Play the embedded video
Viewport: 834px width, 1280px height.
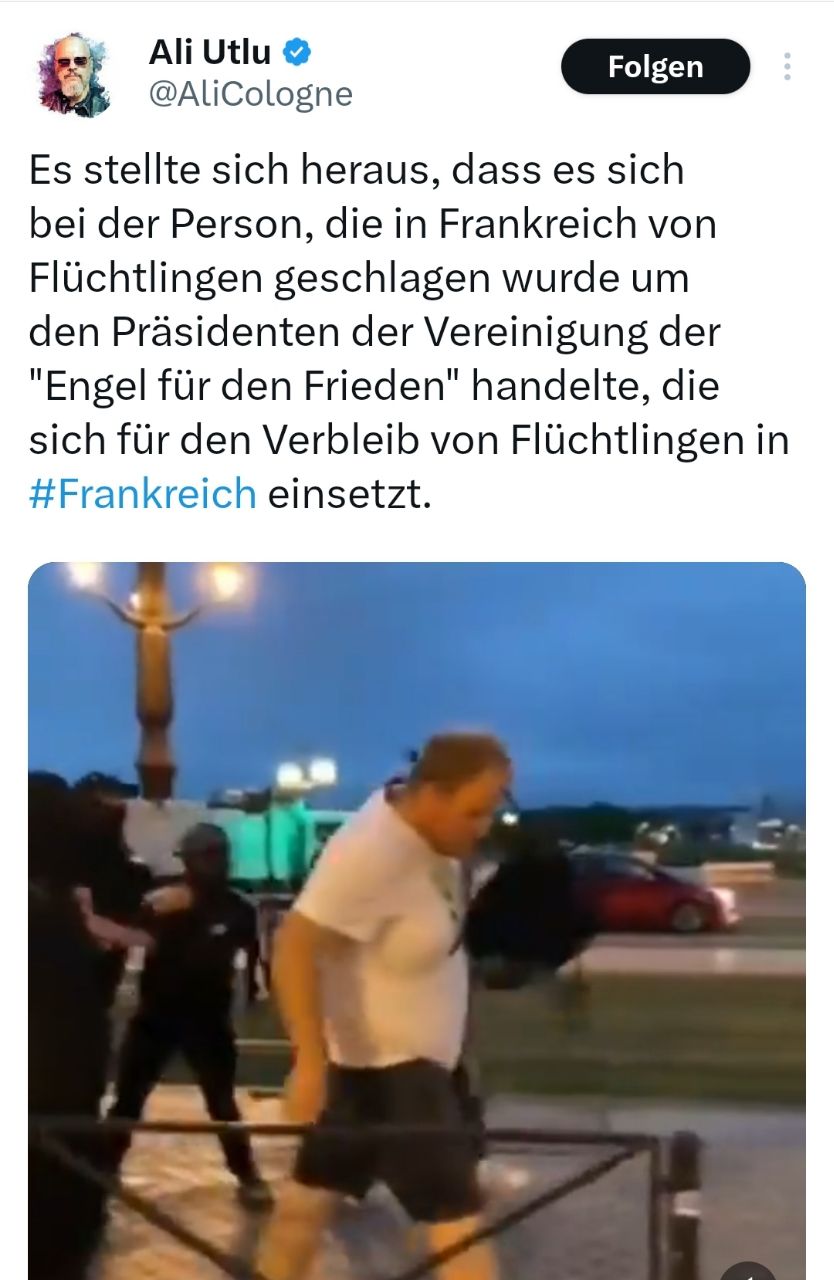[x=416, y=921]
